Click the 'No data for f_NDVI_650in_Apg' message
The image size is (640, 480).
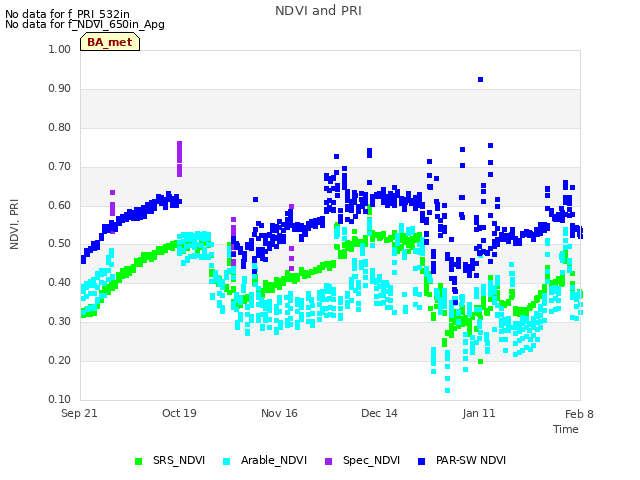click(x=85, y=24)
